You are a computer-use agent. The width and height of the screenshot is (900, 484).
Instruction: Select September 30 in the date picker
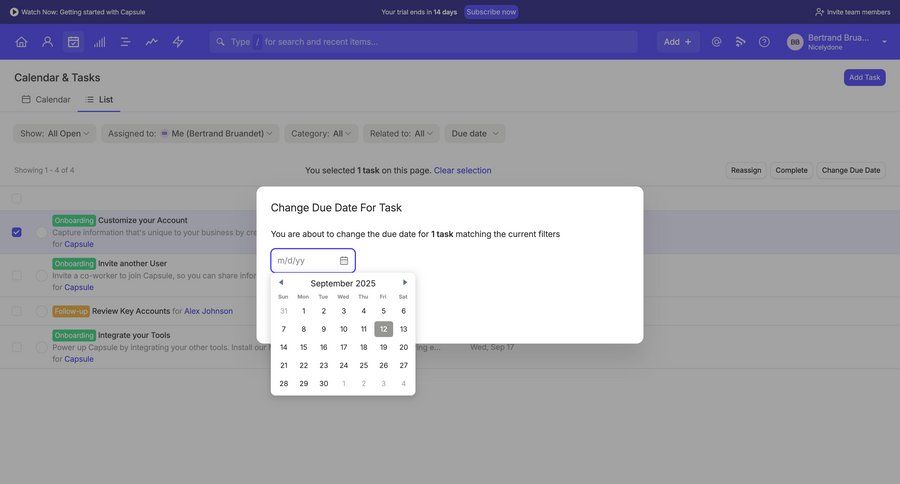(324, 384)
